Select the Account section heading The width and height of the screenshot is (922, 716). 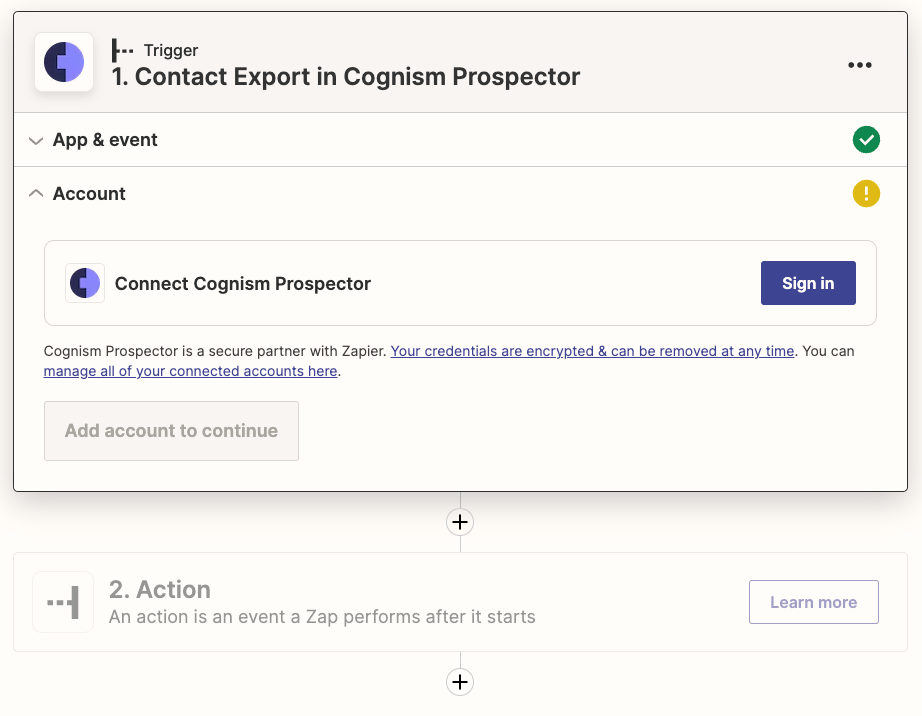point(89,194)
